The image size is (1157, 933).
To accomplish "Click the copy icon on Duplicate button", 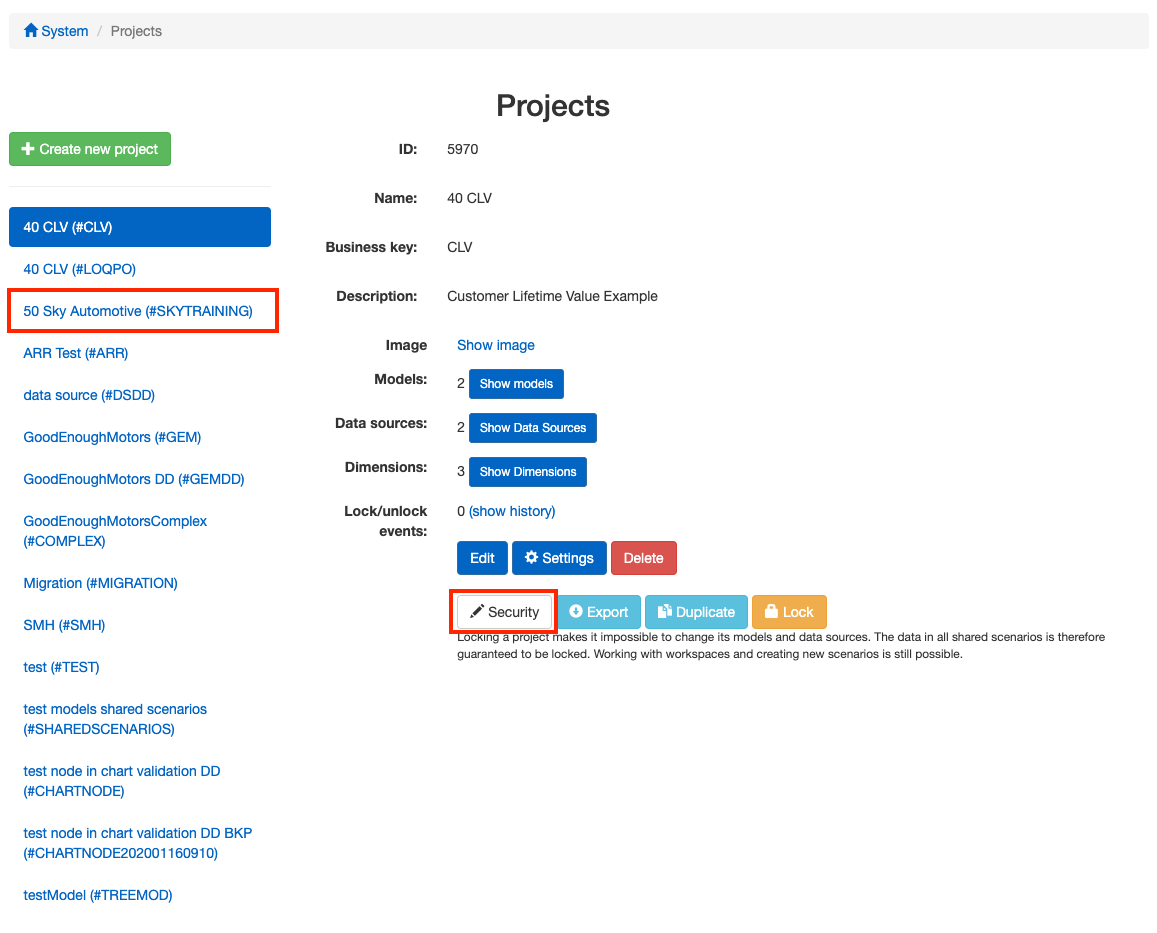I will pyautogui.click(x=664, y=612).
